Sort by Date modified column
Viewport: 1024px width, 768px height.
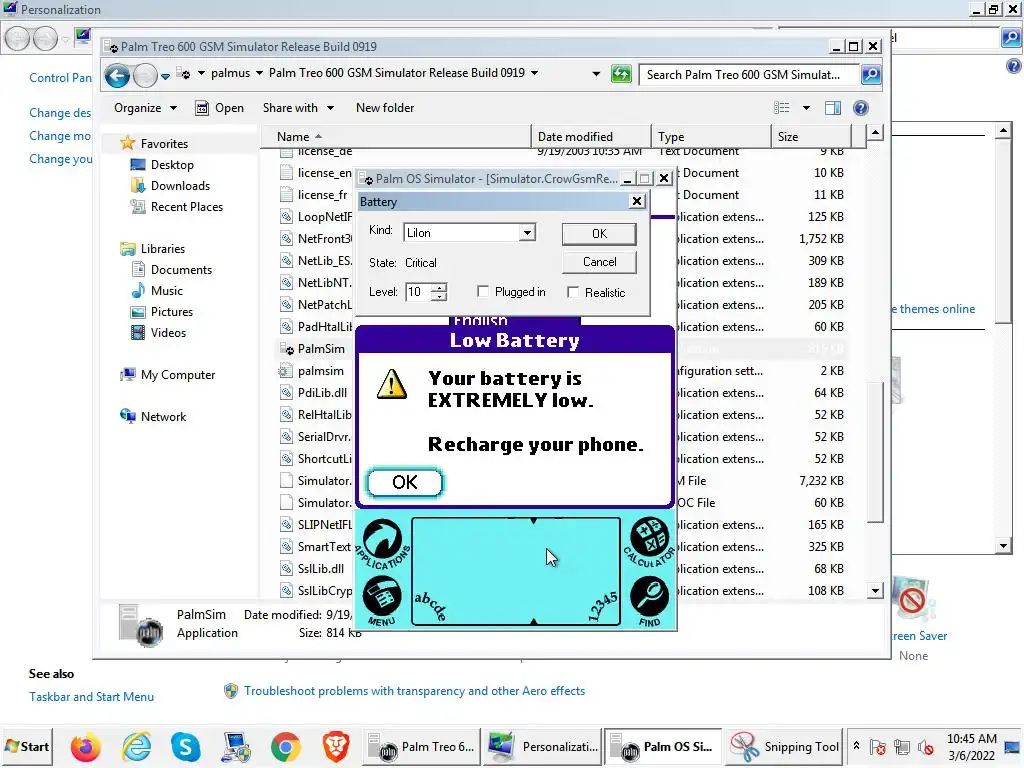tap(591, 136)
